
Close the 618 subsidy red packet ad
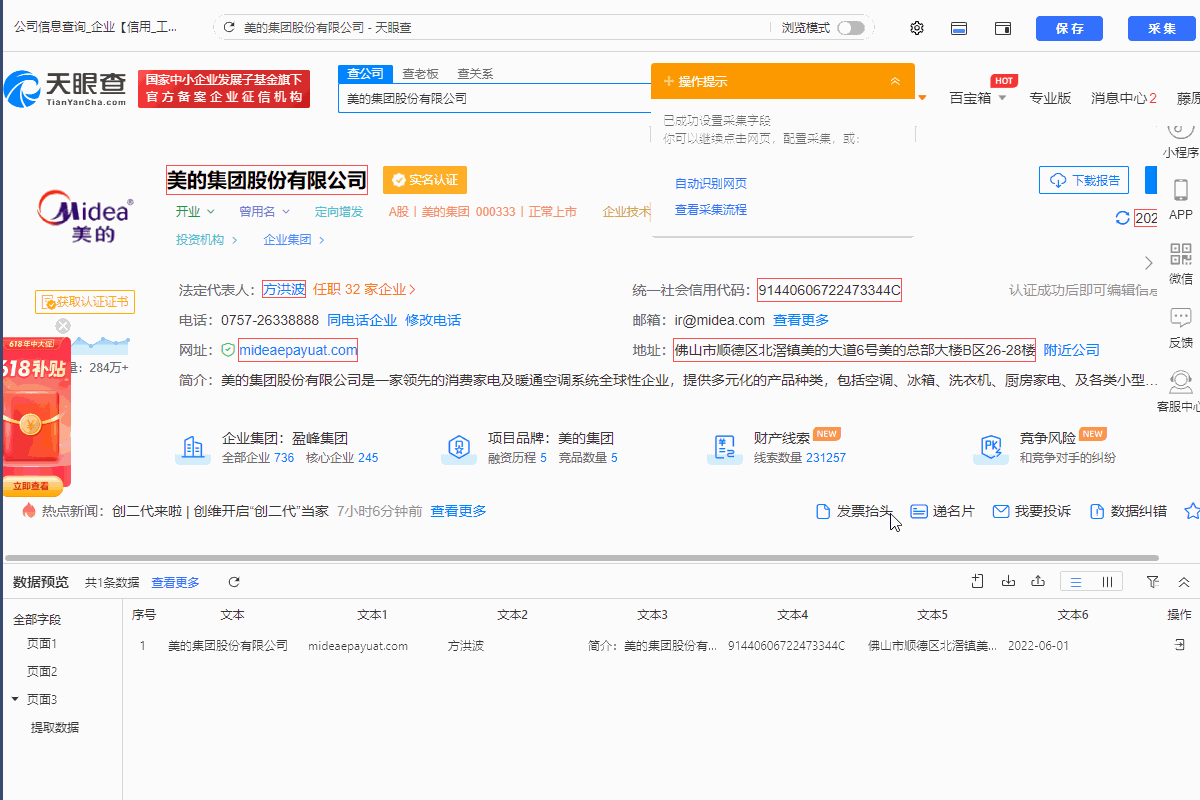[x=63, y=326]
